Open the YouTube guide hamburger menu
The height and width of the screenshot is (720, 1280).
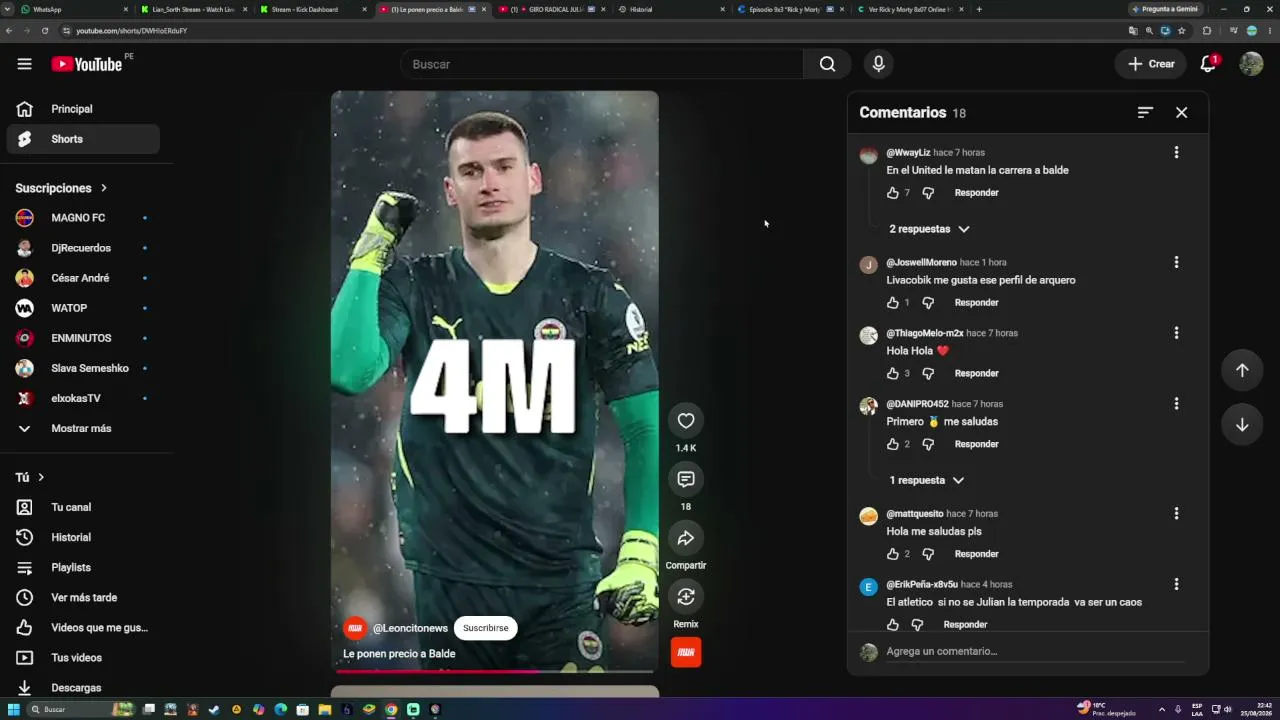click(24, 64)
